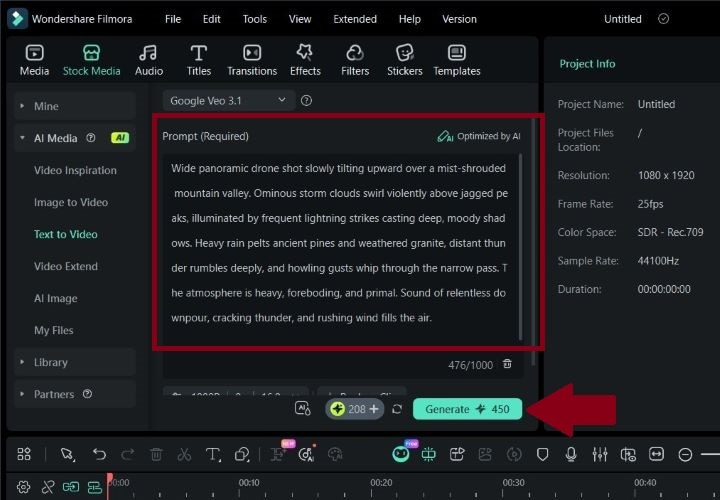
Task: Click the green scene detection icon
Action: click(x=428, y=454)
